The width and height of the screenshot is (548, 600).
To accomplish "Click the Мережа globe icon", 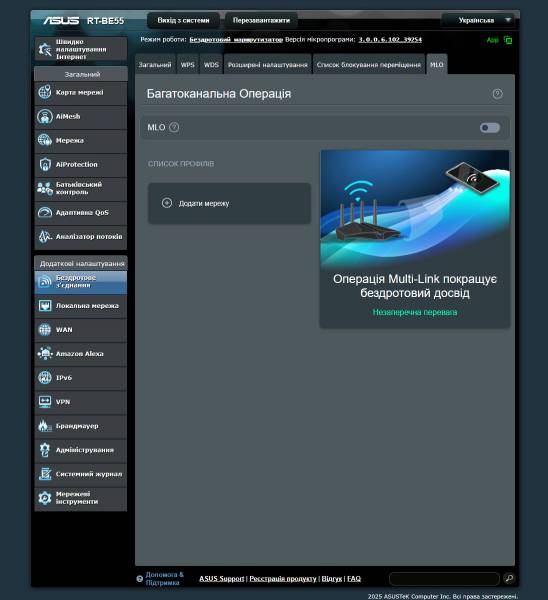I will pos(45,140).
